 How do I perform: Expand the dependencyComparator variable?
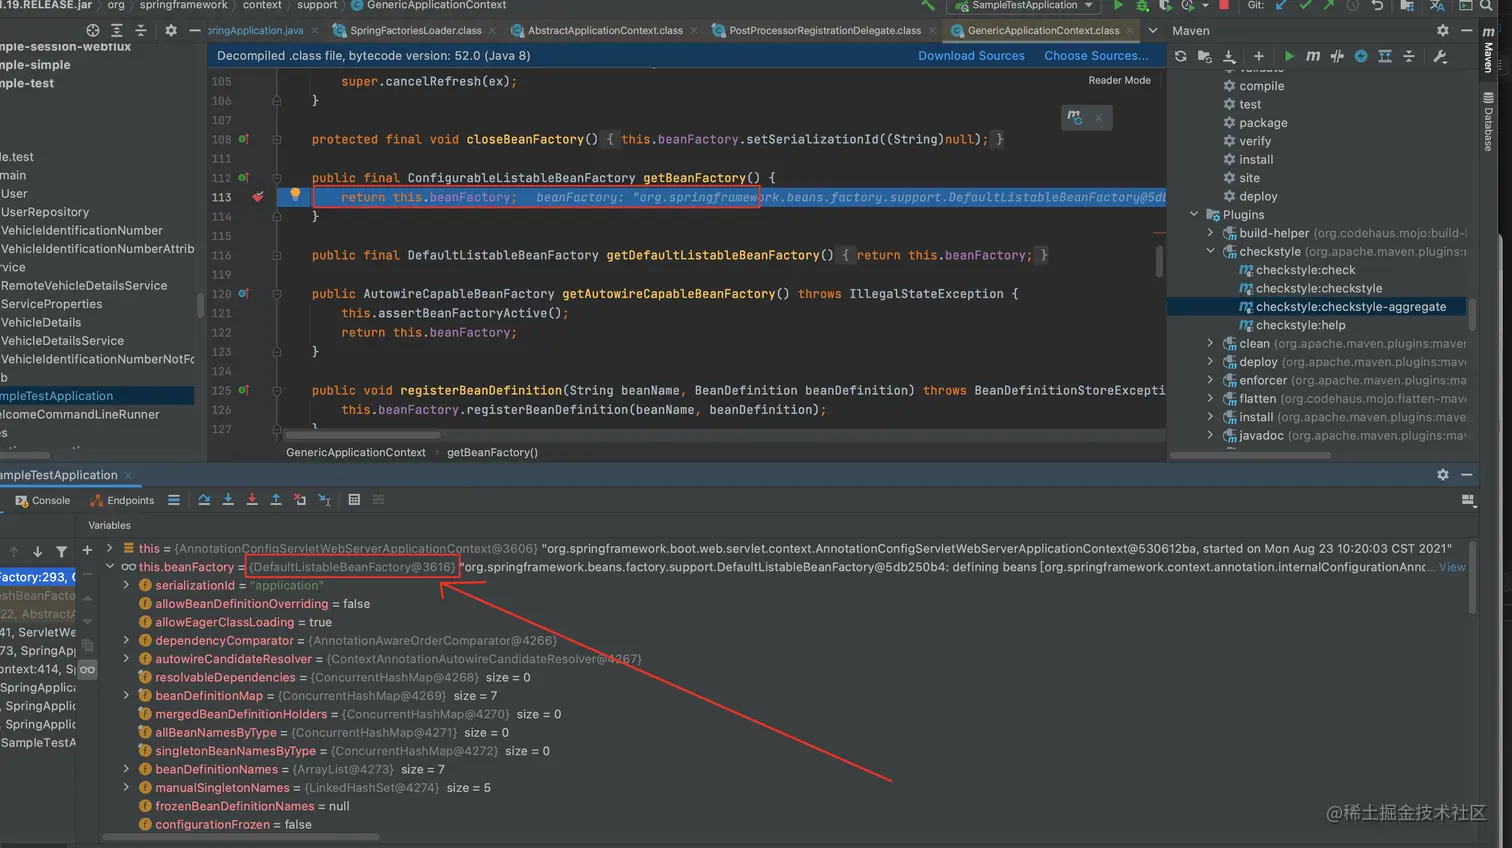point(126,641)
